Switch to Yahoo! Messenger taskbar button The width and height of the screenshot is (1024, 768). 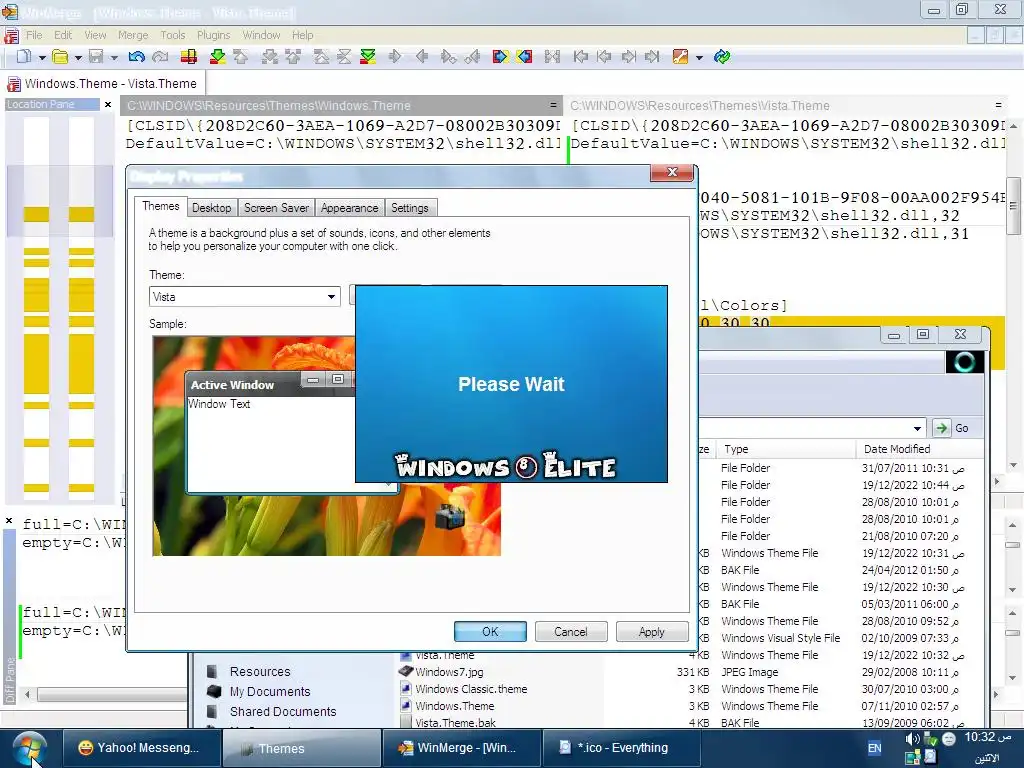click(x=141, y=748)
